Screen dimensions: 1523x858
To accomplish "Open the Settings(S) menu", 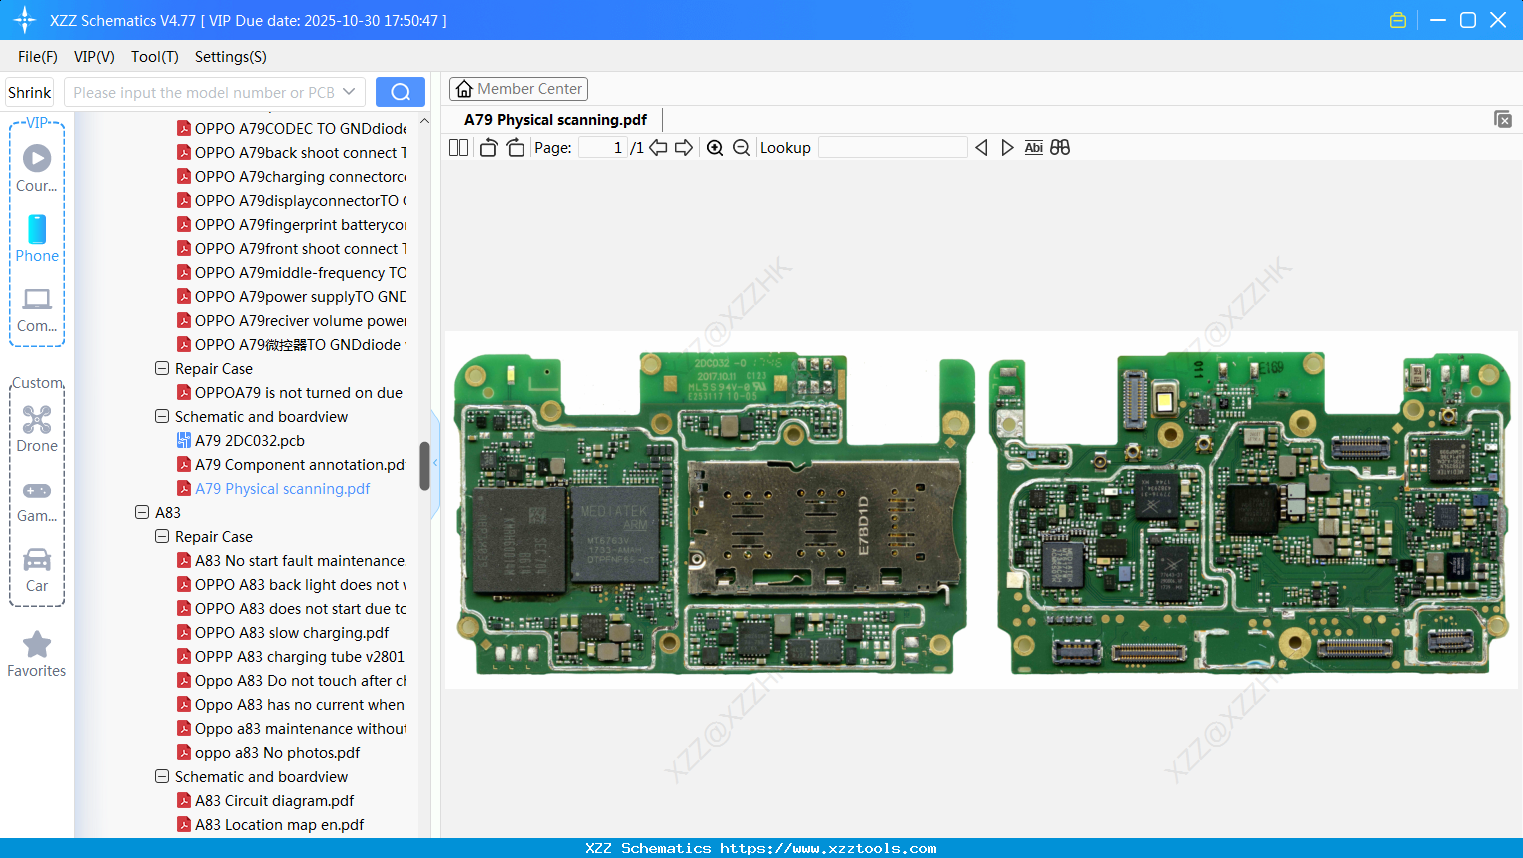I will [230, 57].
